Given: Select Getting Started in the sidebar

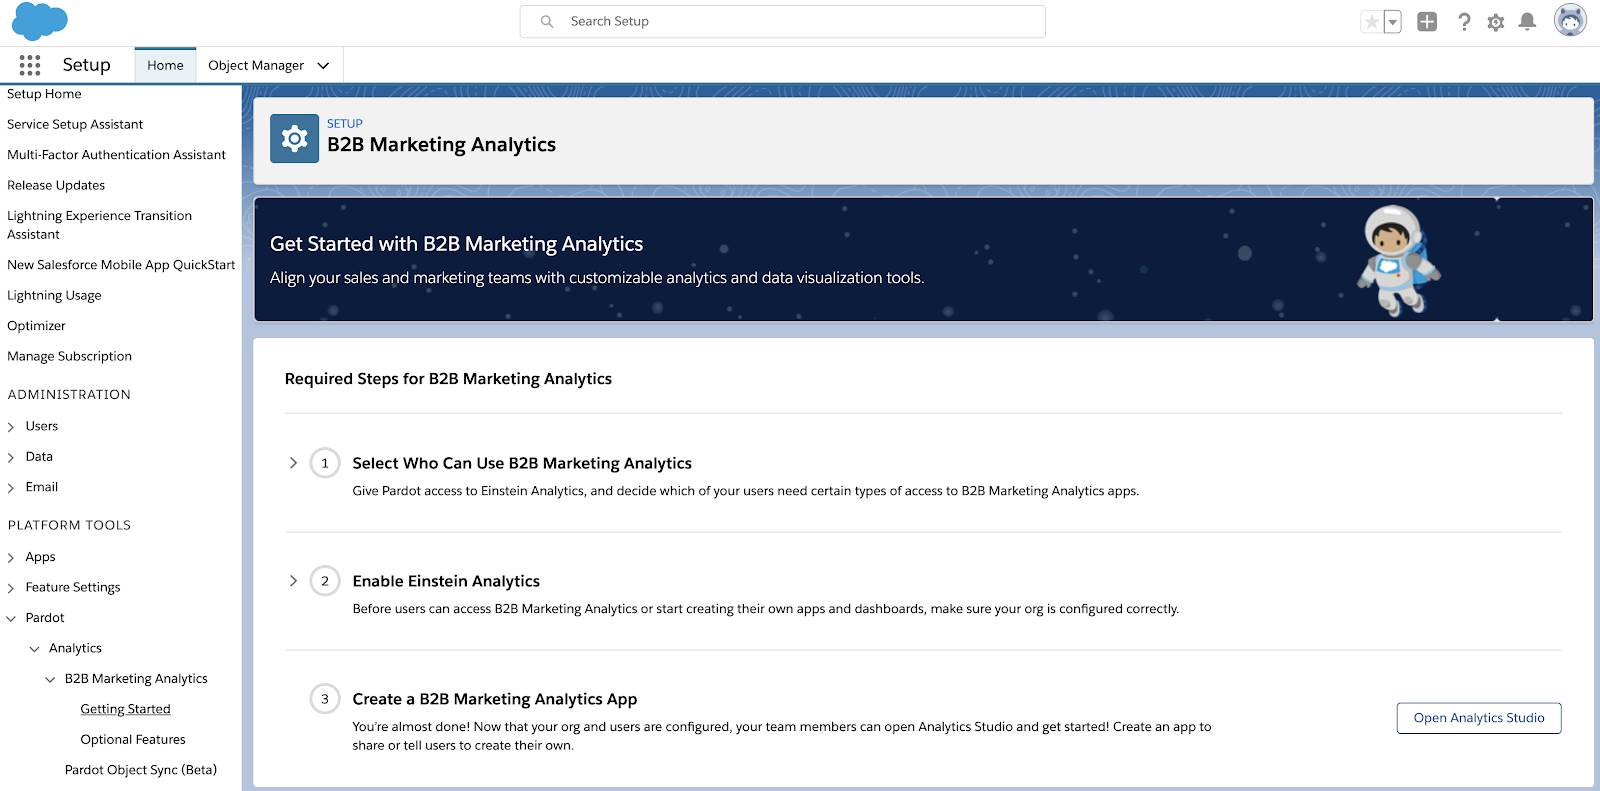Looking at the screenshot, I should pos(125,709).
